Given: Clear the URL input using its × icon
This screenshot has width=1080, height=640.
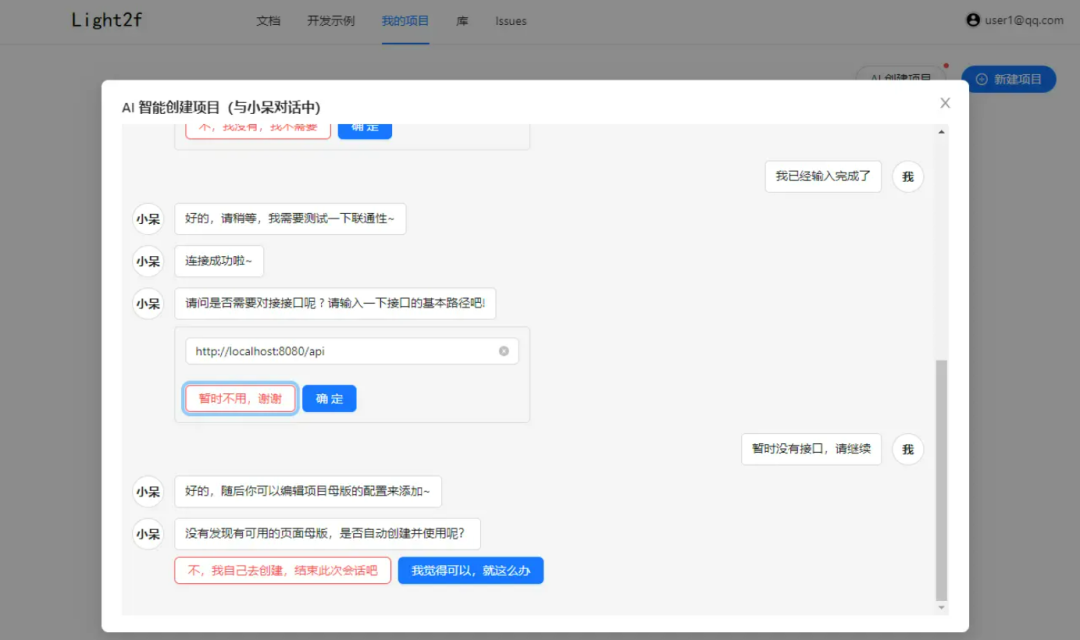Looking at the screenshot, I should [504, 350].
